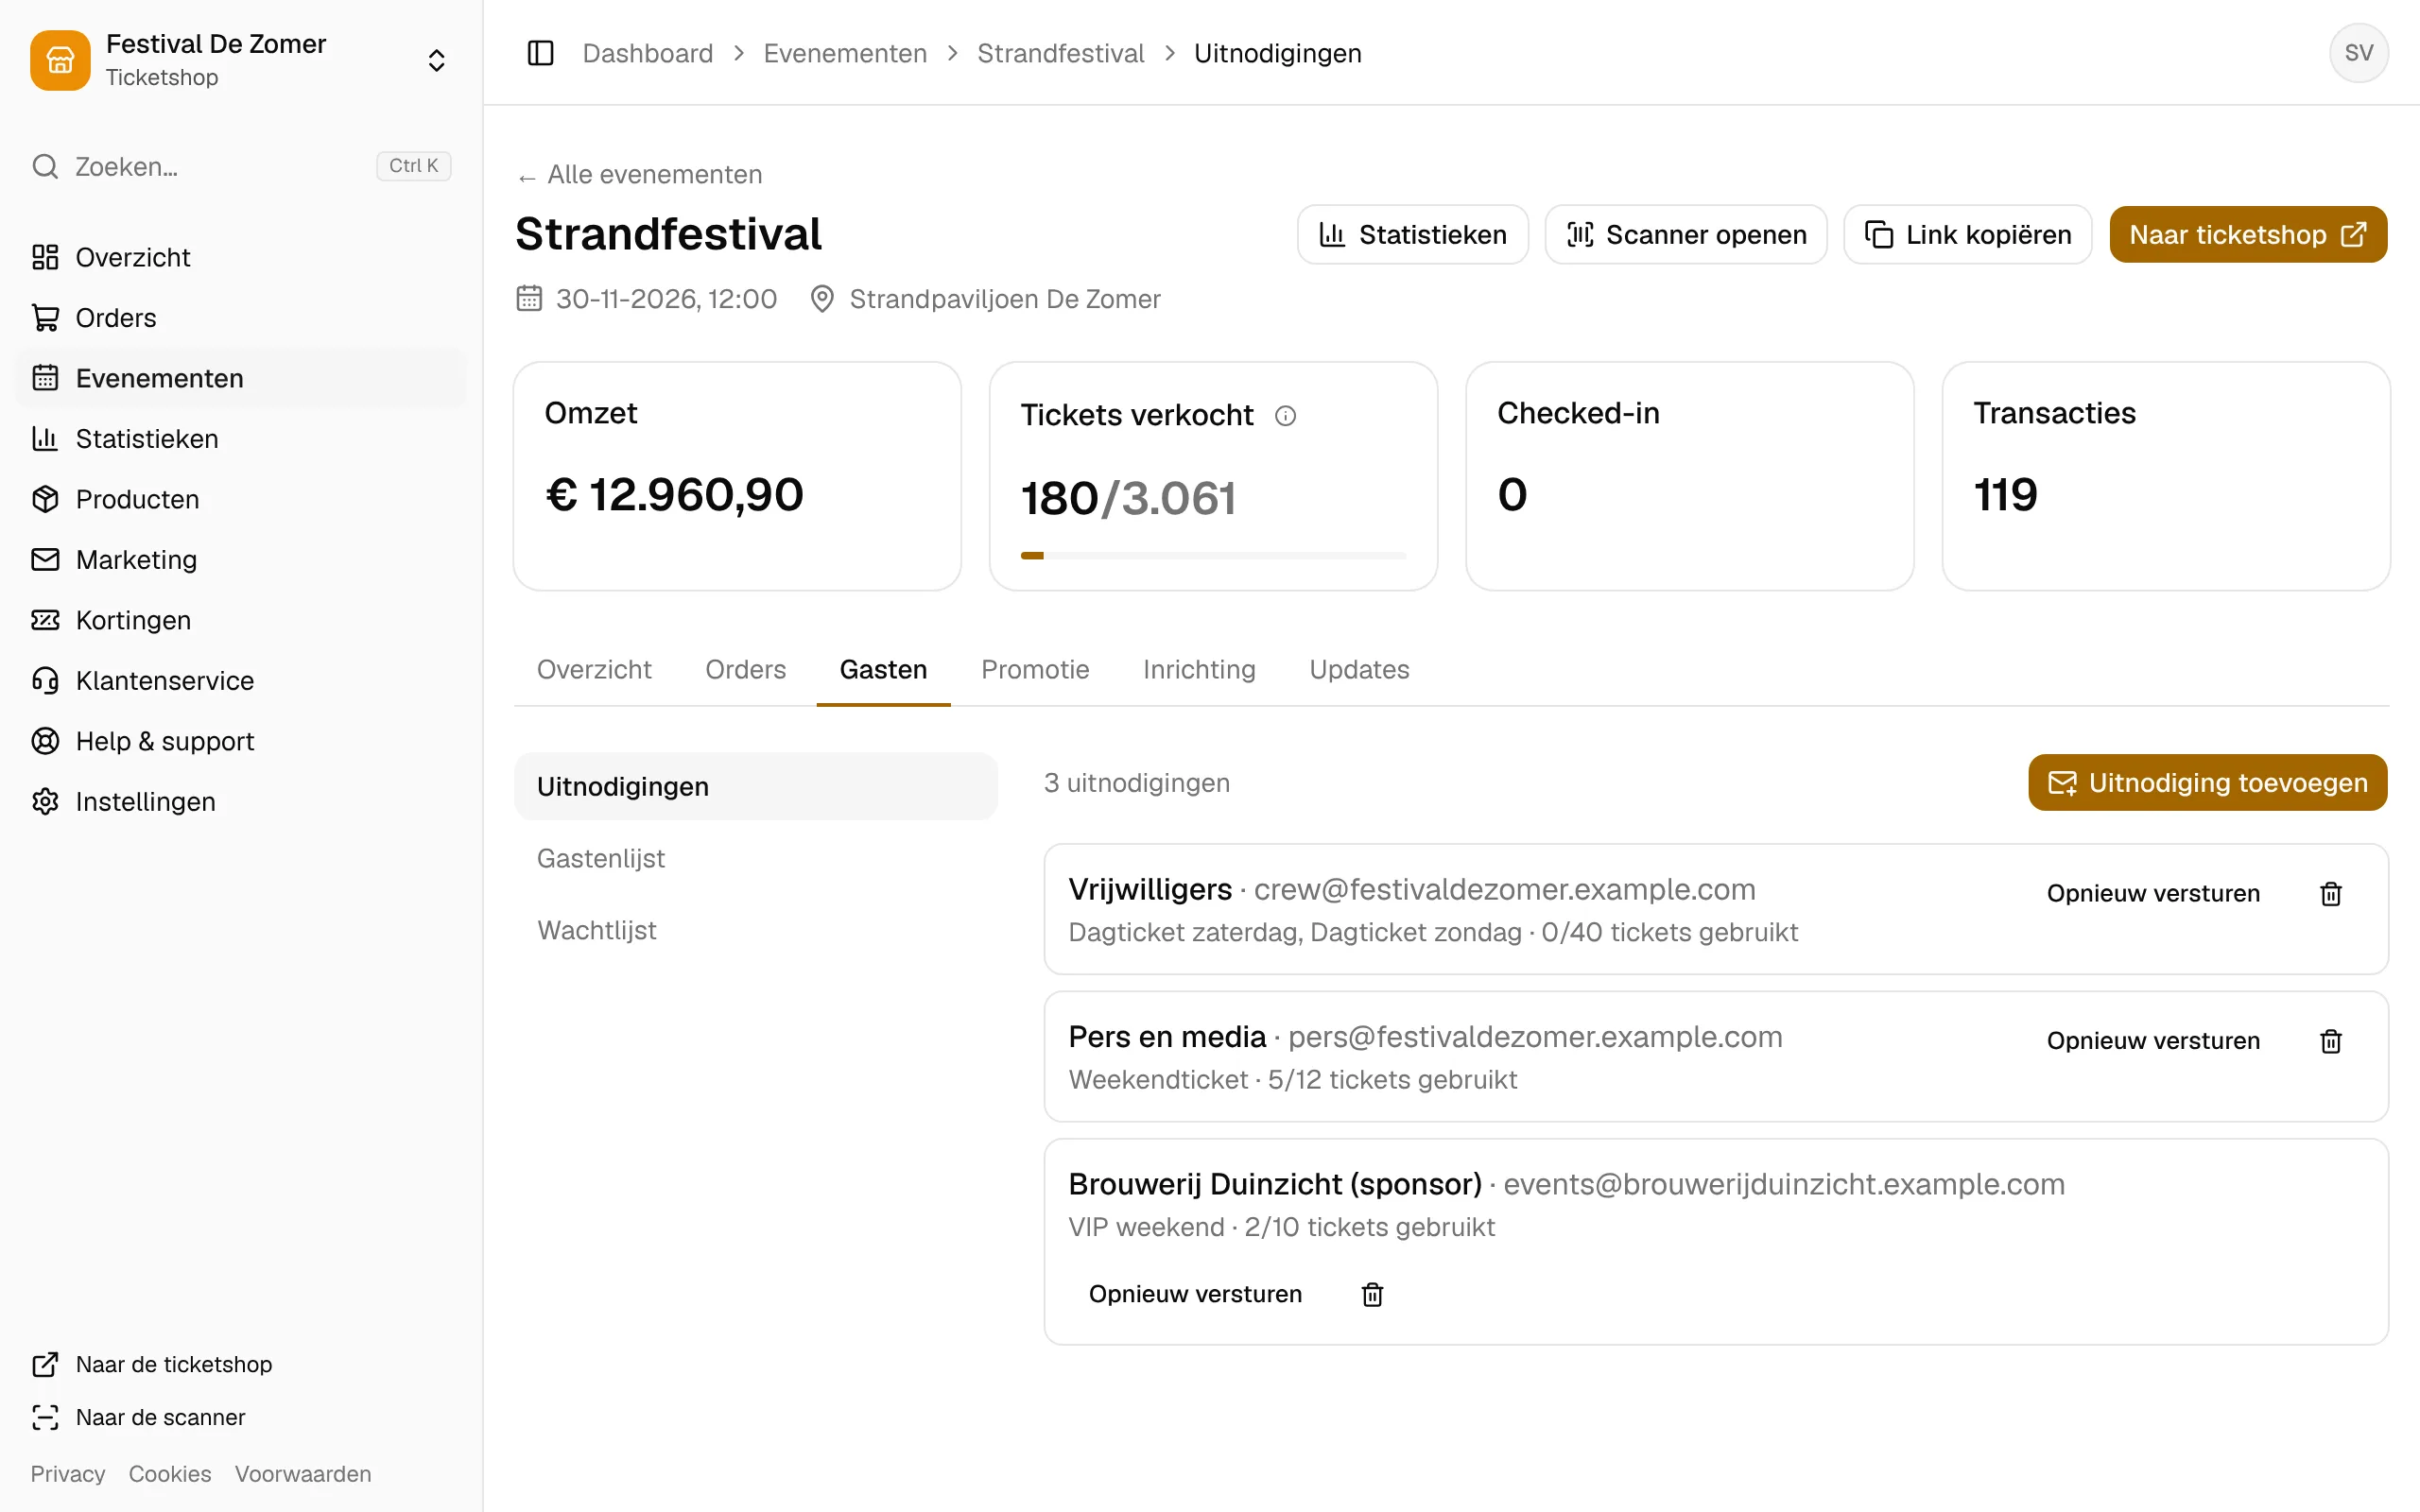Open Kortingen in the sidebar
Image resolution: width=2420 pixels, height=1512 pixels.
pyautogui.click(x=241, y=620)
